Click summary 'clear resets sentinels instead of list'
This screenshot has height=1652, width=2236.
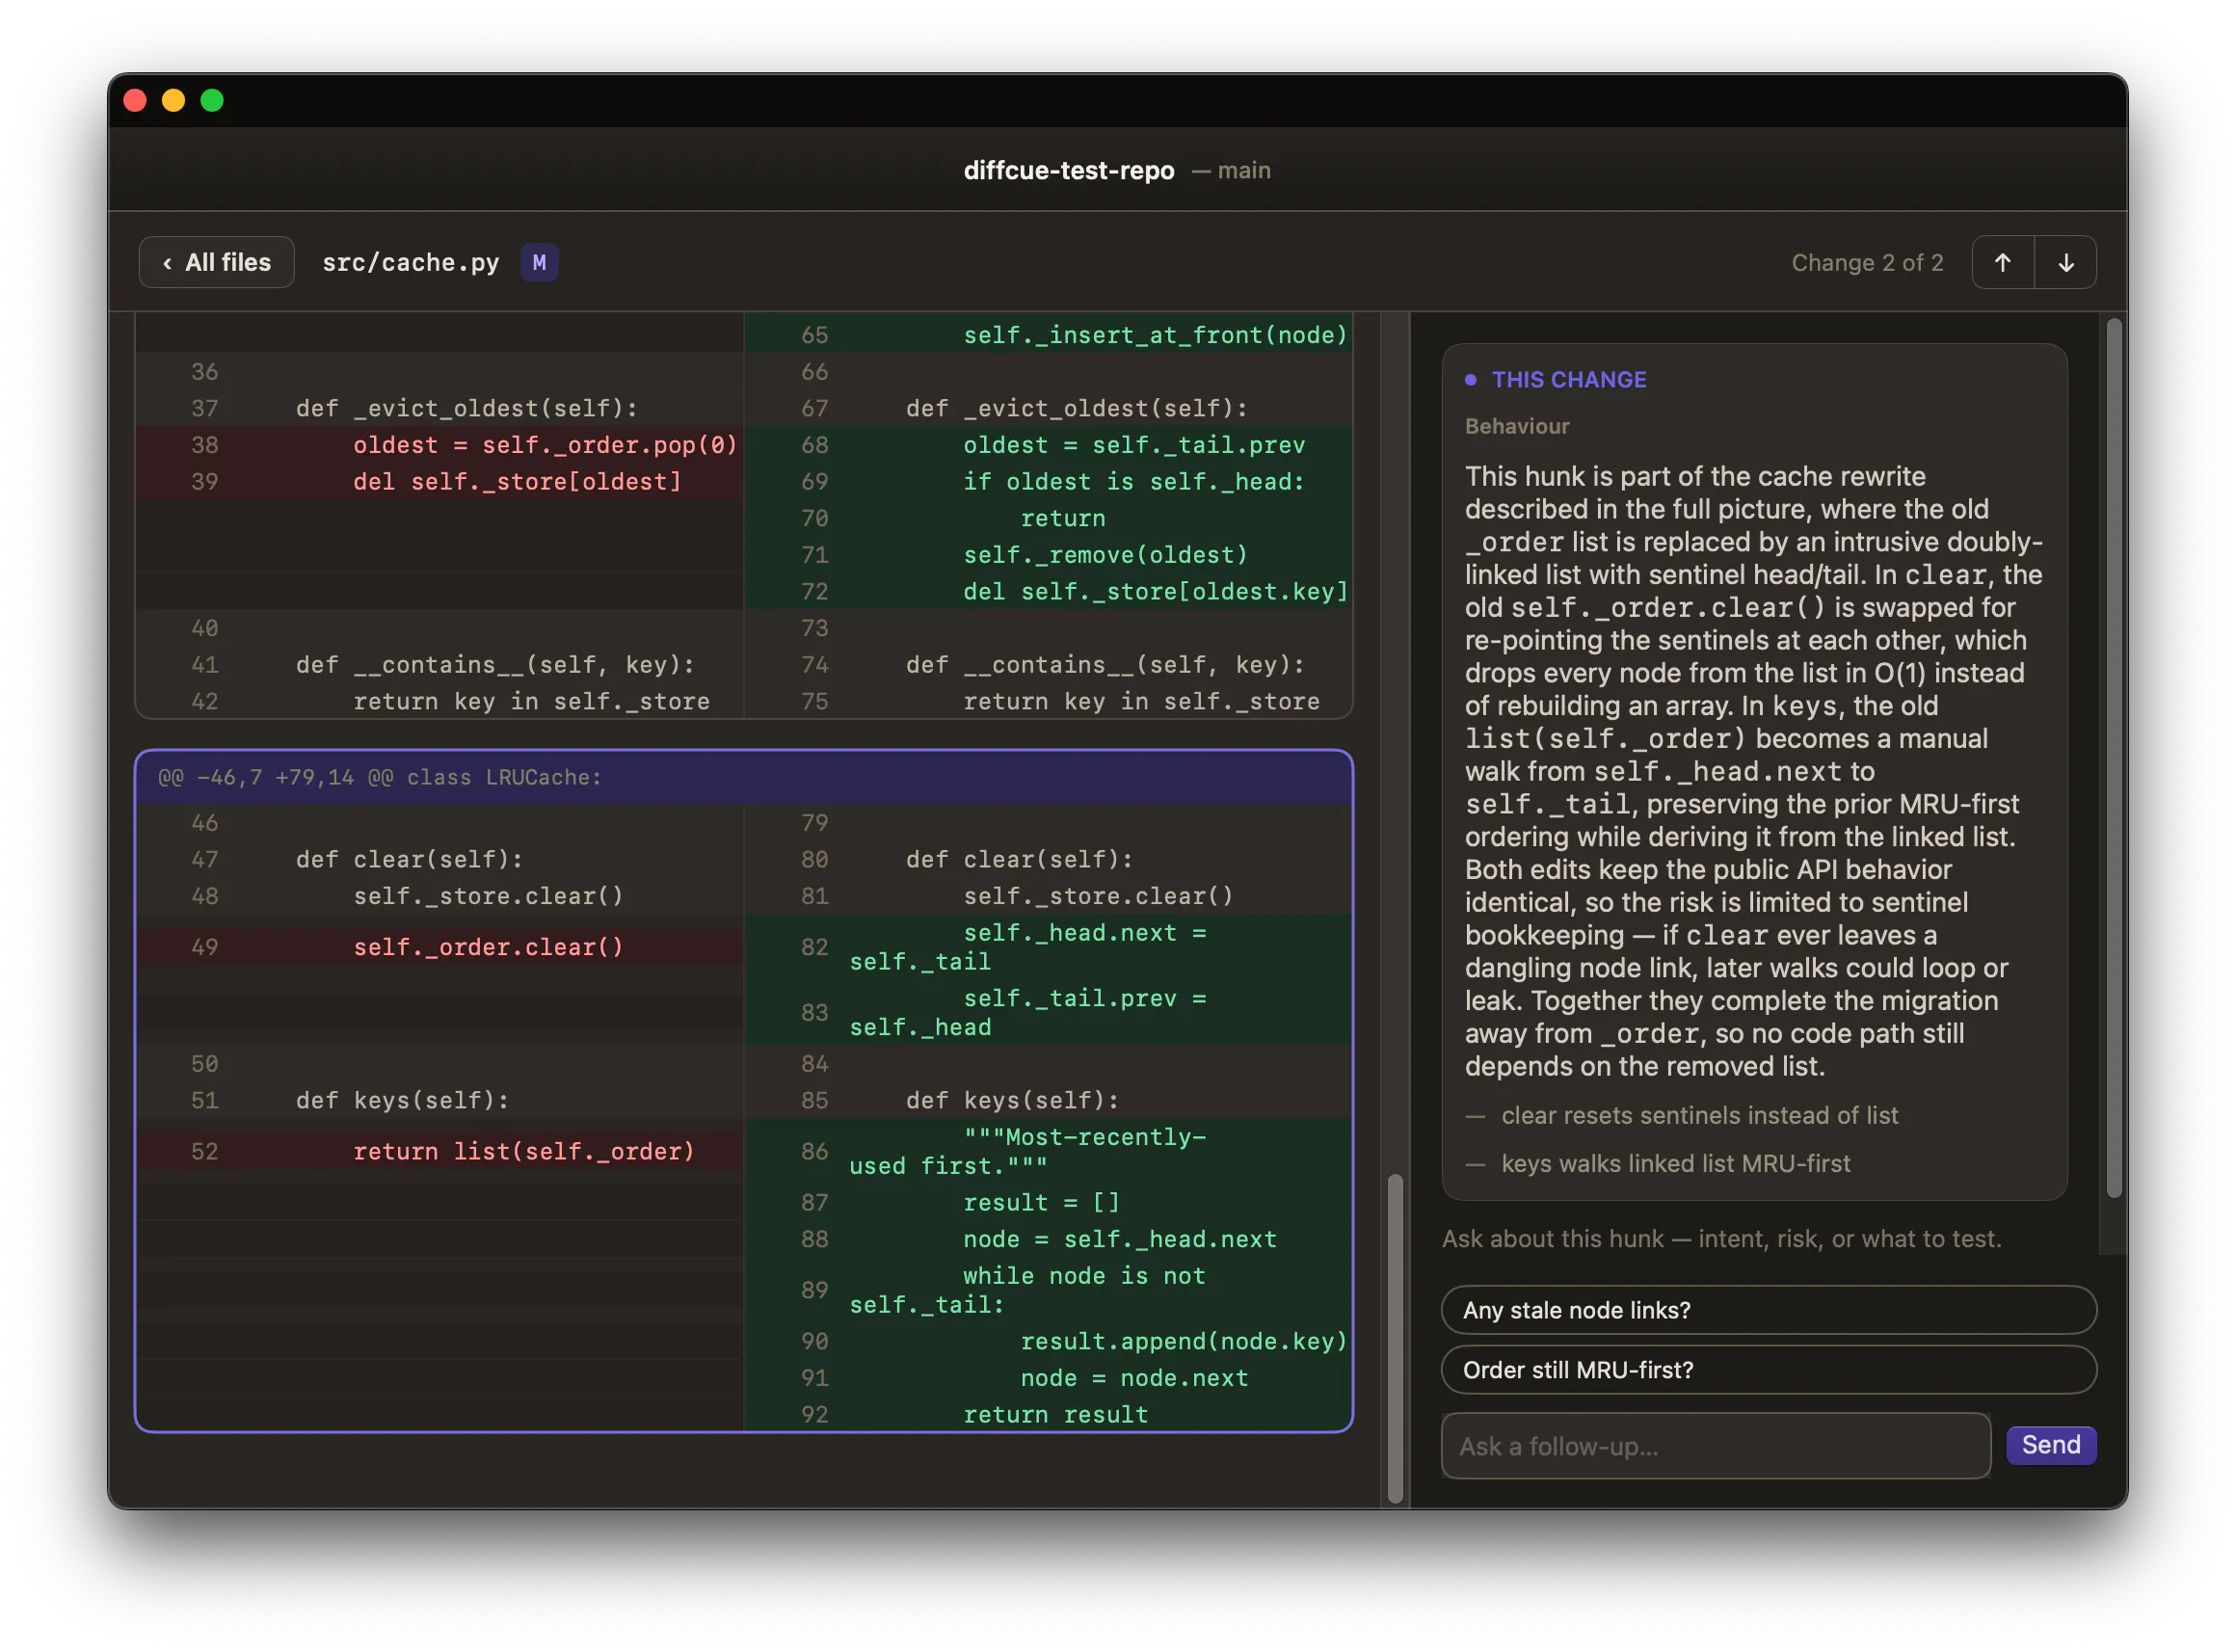point(1699,1115)
